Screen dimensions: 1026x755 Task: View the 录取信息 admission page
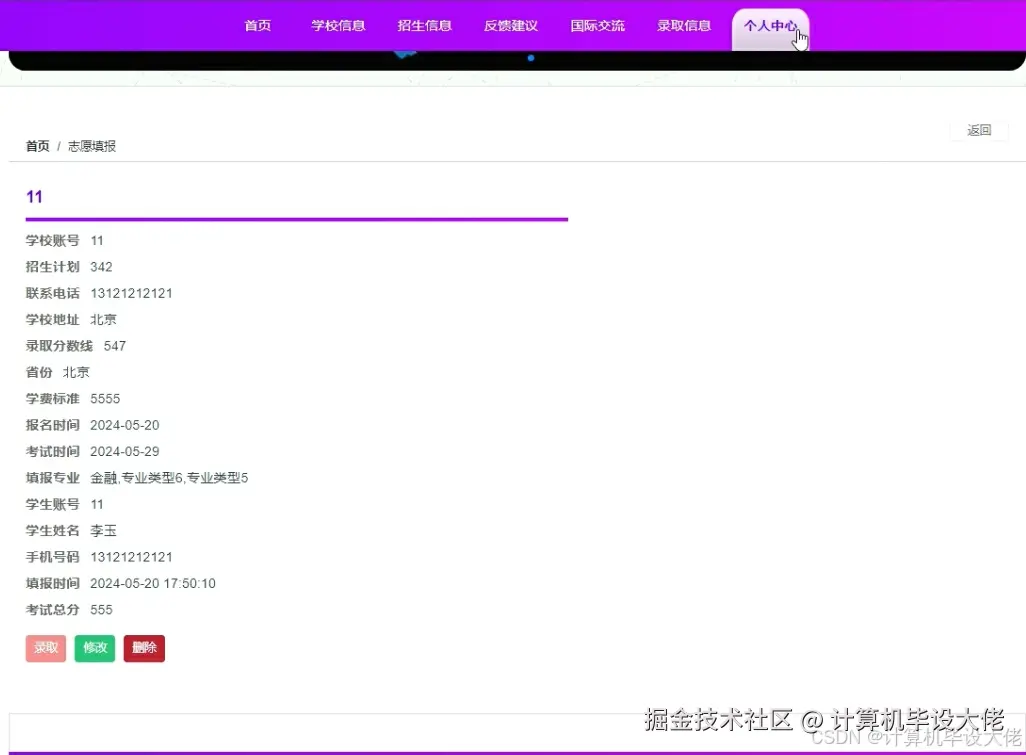[684, 27]
